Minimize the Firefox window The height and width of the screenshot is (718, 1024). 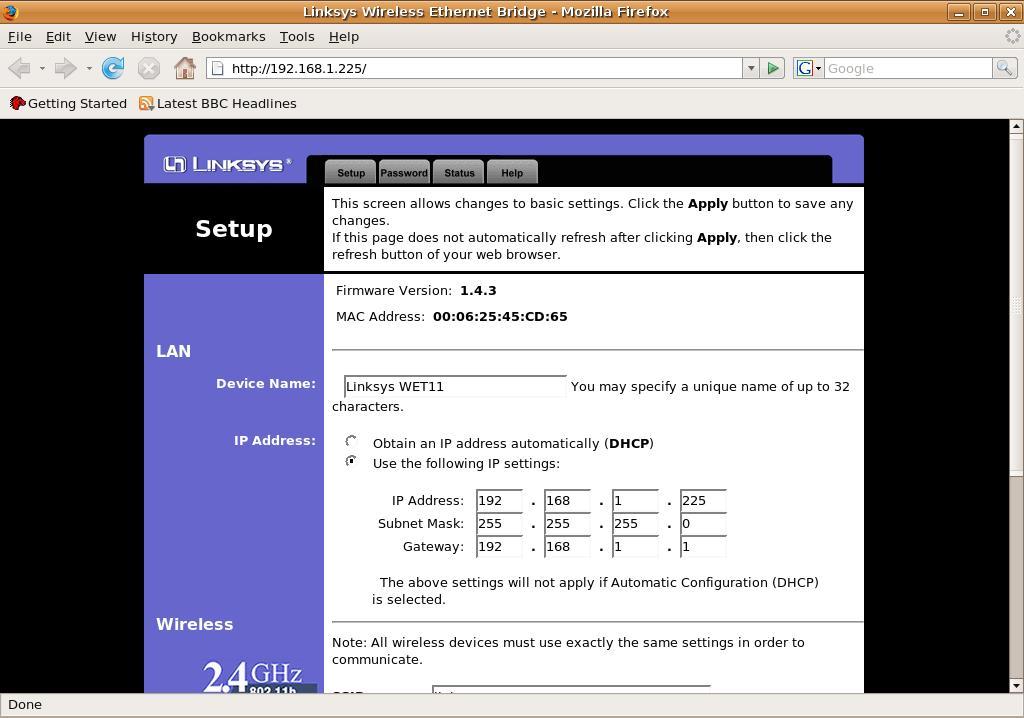[x=959, y=12]
